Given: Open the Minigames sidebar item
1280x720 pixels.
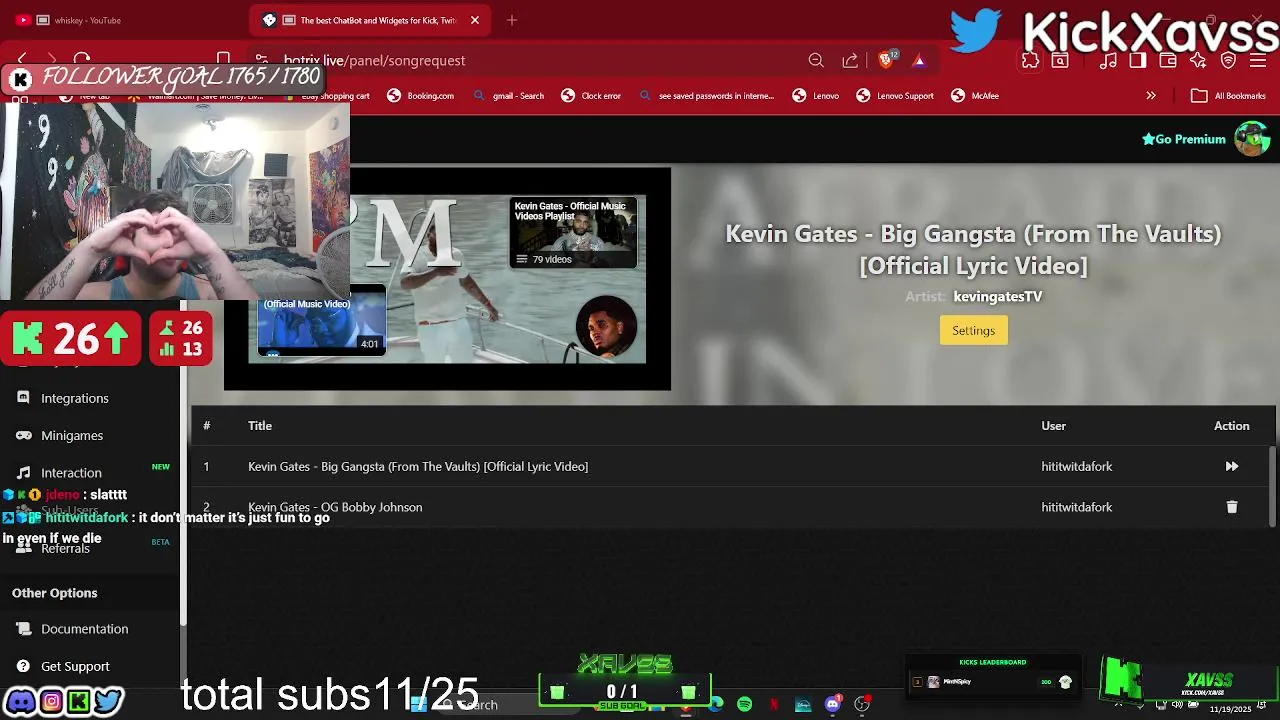Looking at the screenshot, I should click(60, 435).
